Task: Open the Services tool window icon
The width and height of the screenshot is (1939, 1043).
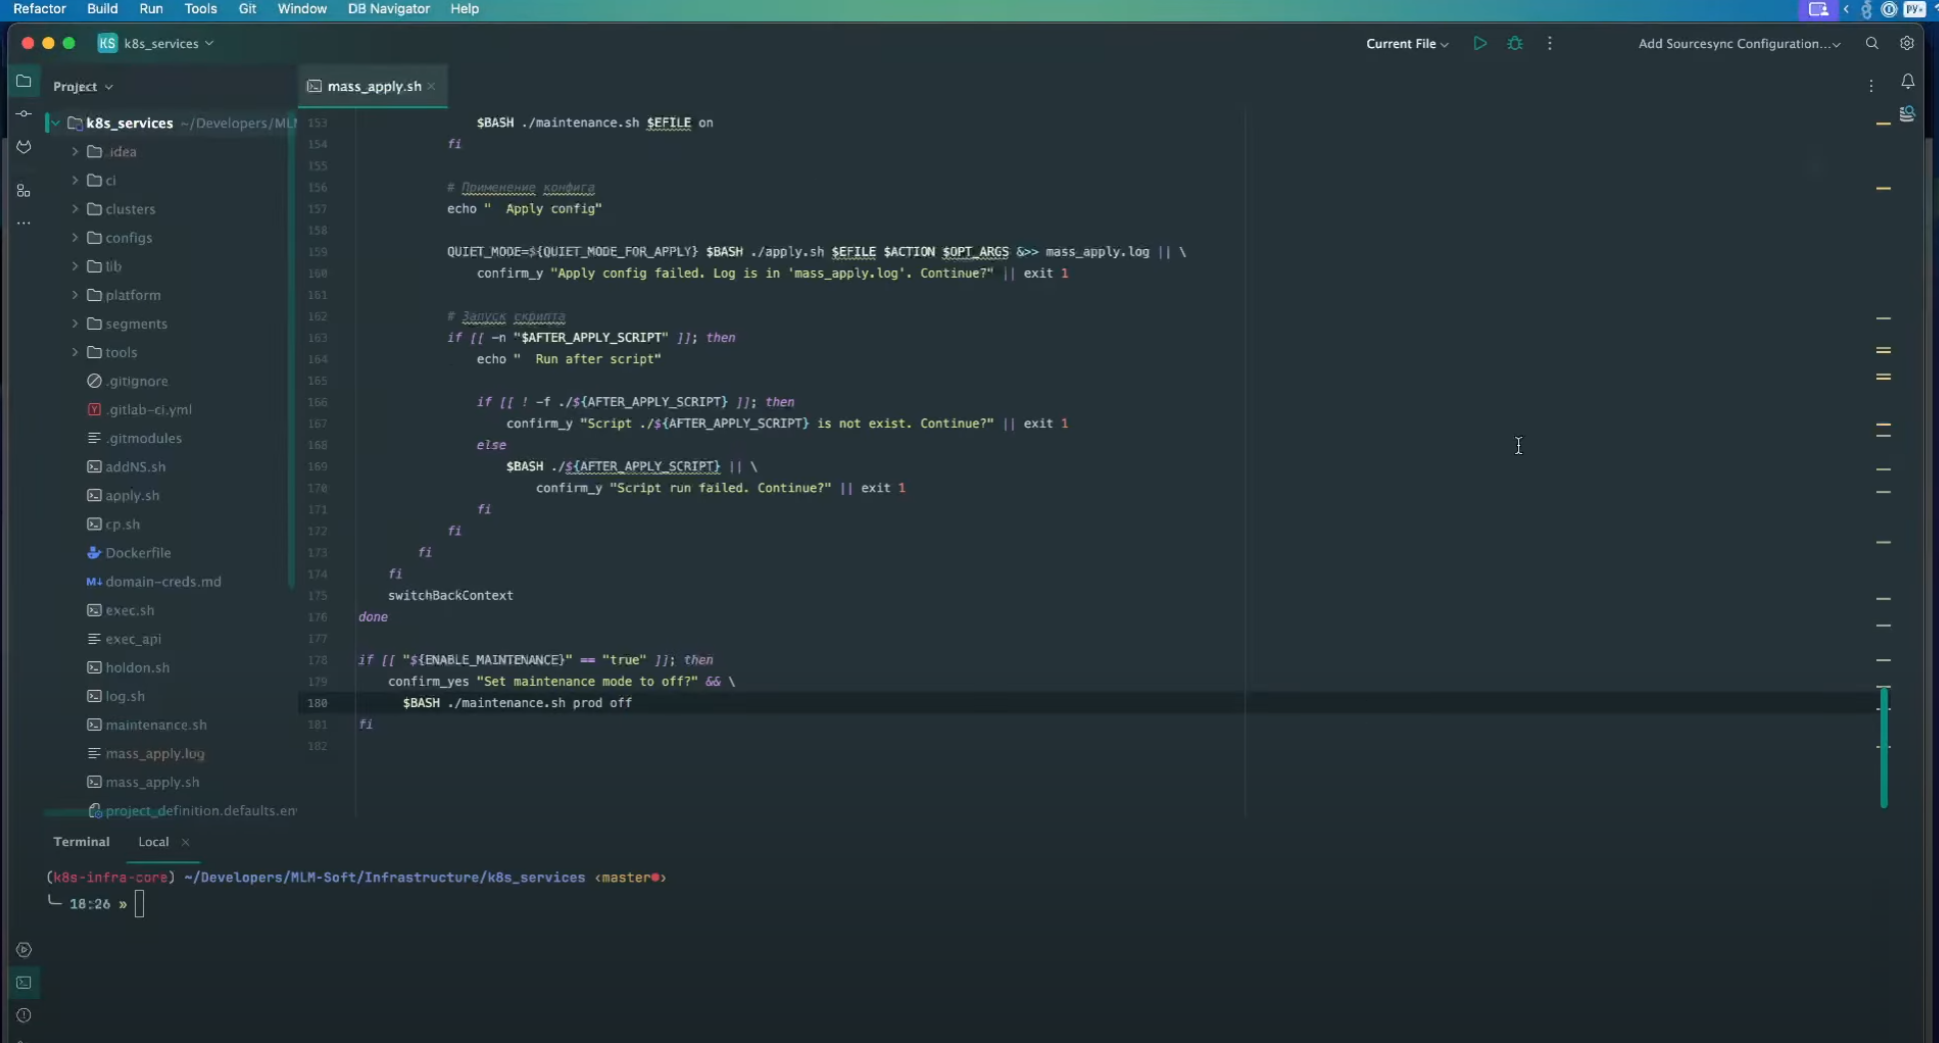Action: tap(24, 950)
